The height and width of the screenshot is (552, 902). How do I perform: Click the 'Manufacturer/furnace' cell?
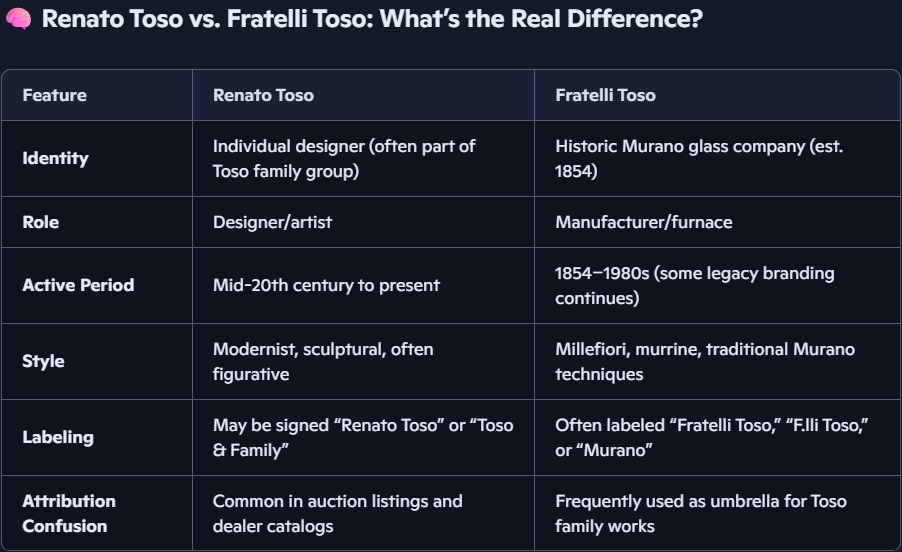(644, 222)
